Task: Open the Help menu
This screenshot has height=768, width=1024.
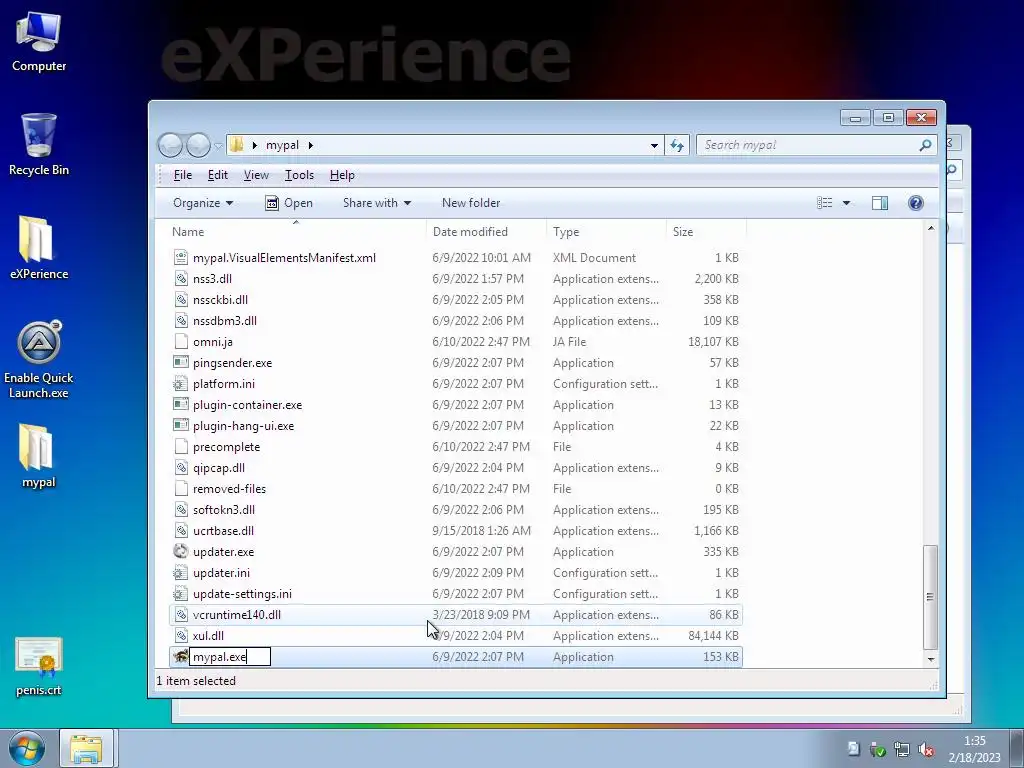Action: pyautogui.click(x=342, y=175)
